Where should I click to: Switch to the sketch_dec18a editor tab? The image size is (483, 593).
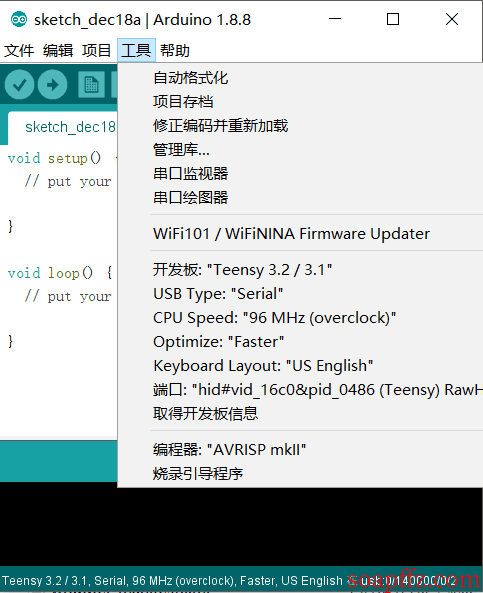[x=63, y=127]
